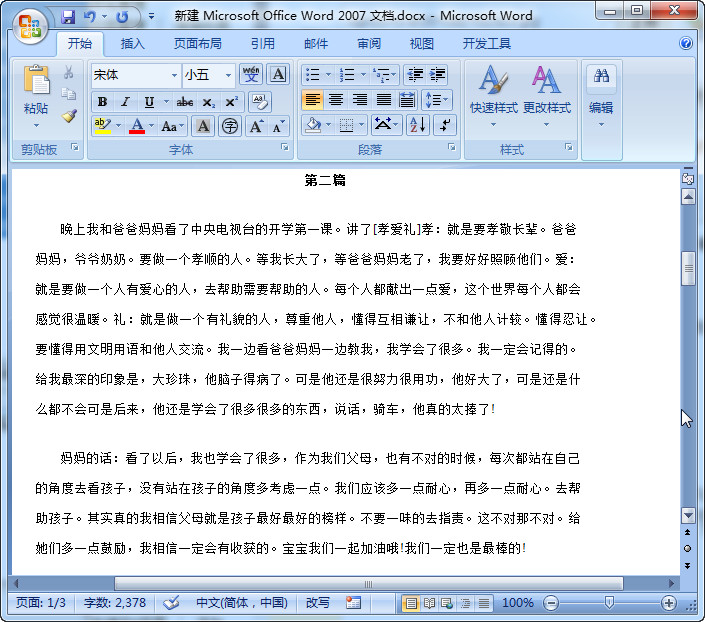Switch to the 视图 tab
Screen dimensions: 705x622
(422, 44)
